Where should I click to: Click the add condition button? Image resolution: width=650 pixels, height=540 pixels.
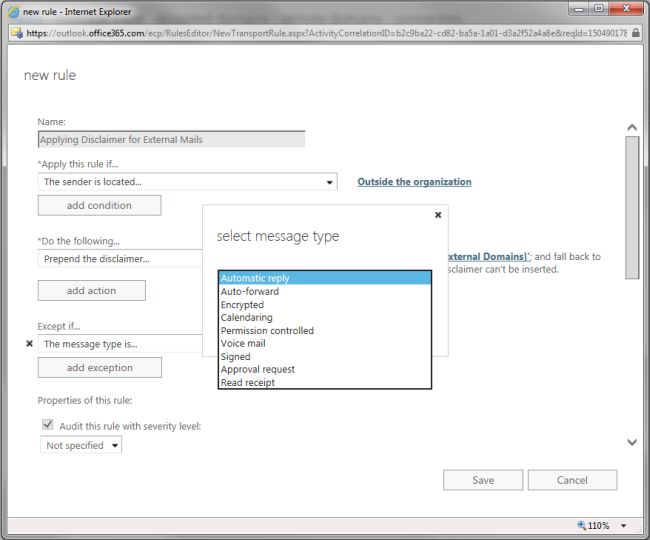[99, 206]
